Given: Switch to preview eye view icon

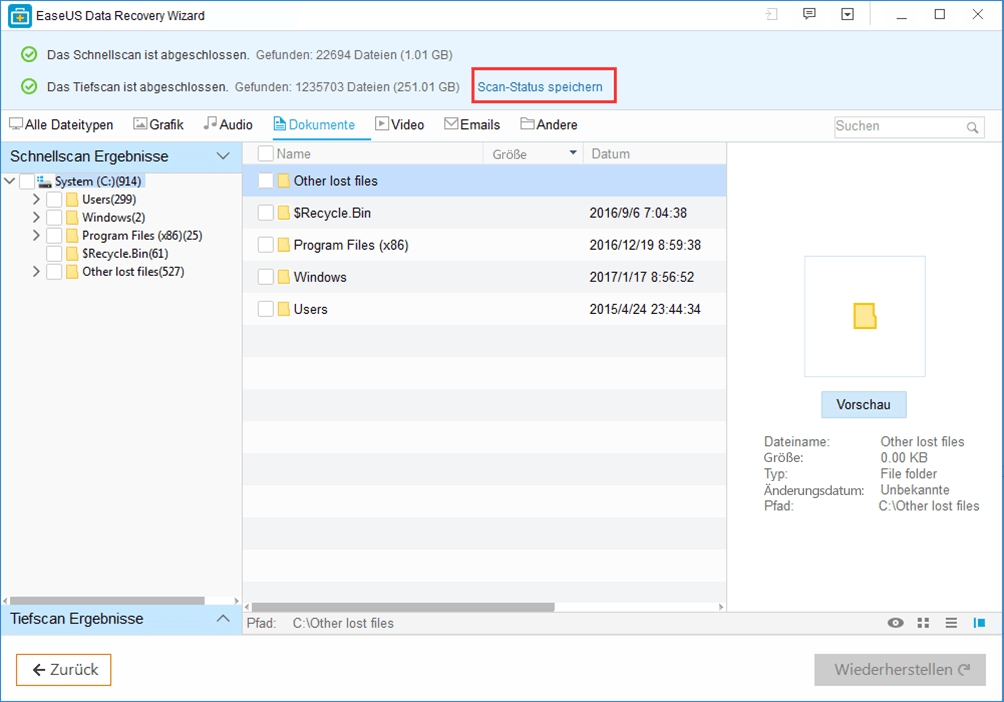Looking at the screenshot, I should [895, 623].
